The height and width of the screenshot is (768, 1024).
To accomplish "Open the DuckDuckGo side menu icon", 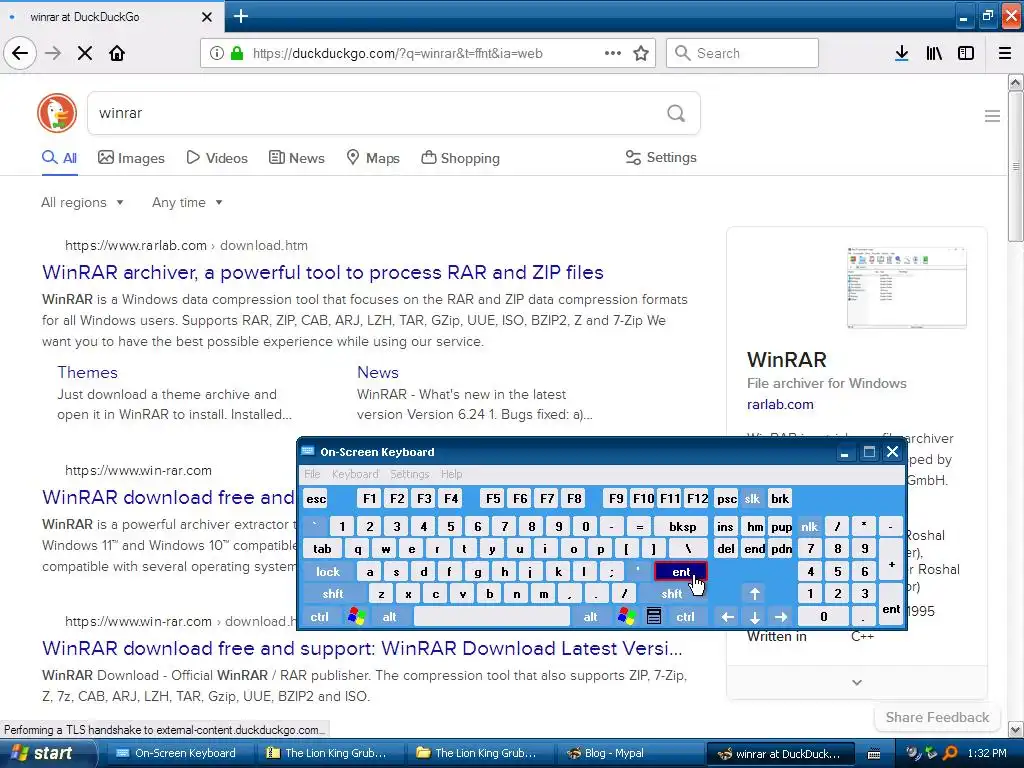I will click(x=992, y=116).
